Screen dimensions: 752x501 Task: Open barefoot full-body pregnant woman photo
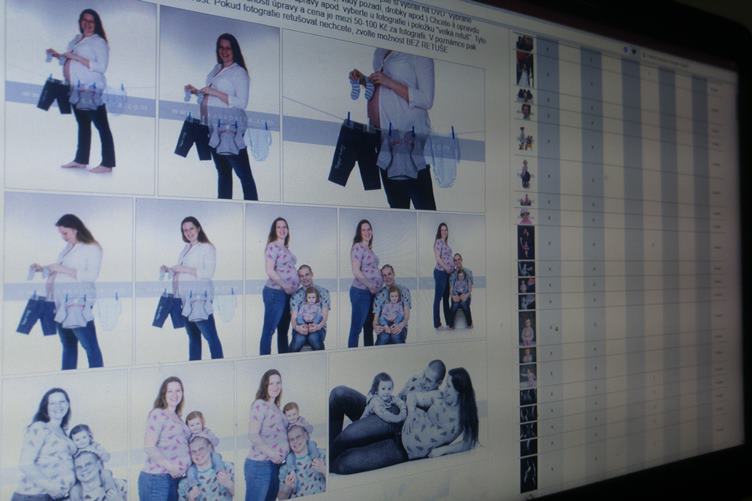(80, 96)
